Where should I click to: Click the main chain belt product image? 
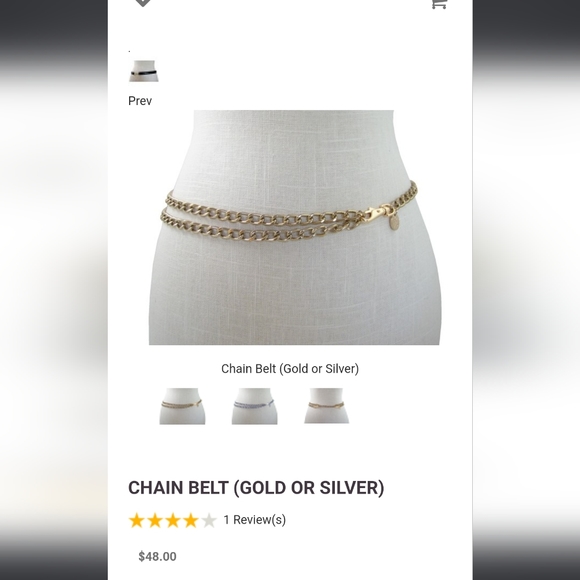point(295,227)
